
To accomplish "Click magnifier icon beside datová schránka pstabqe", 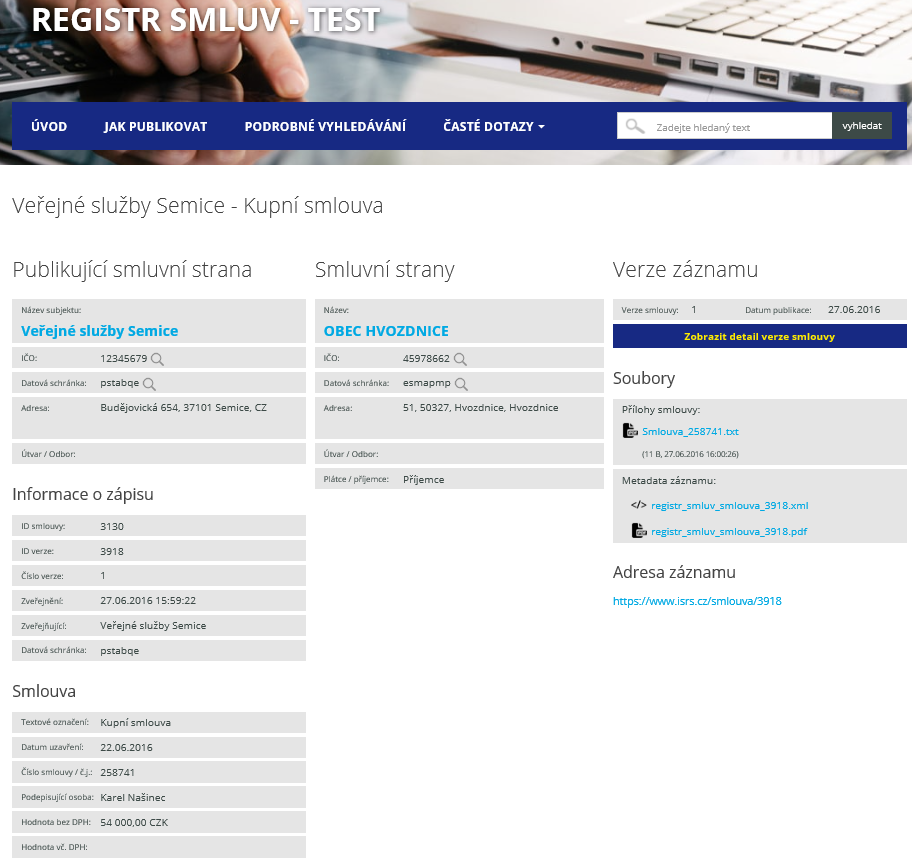I will [x=149, y=384].
